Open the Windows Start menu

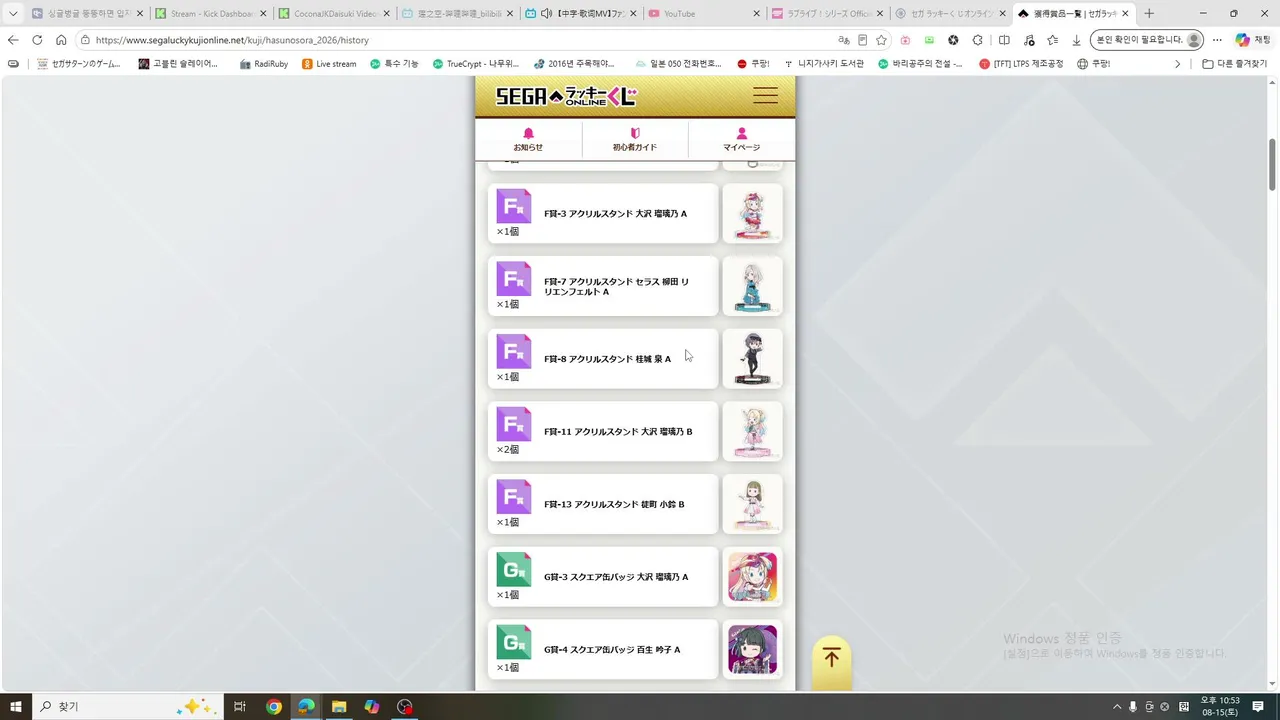16,707
